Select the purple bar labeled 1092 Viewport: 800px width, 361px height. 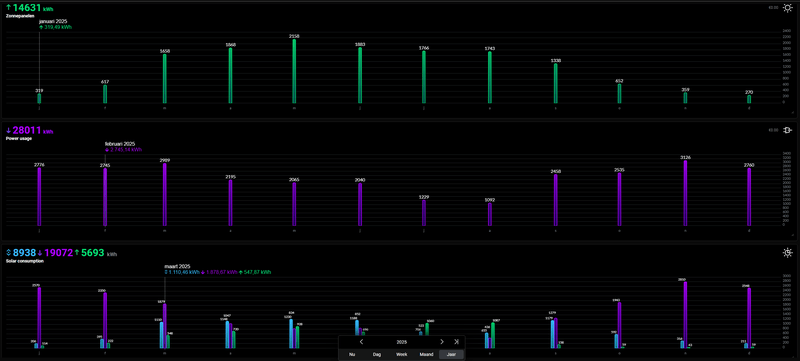(x=490, y=215)
